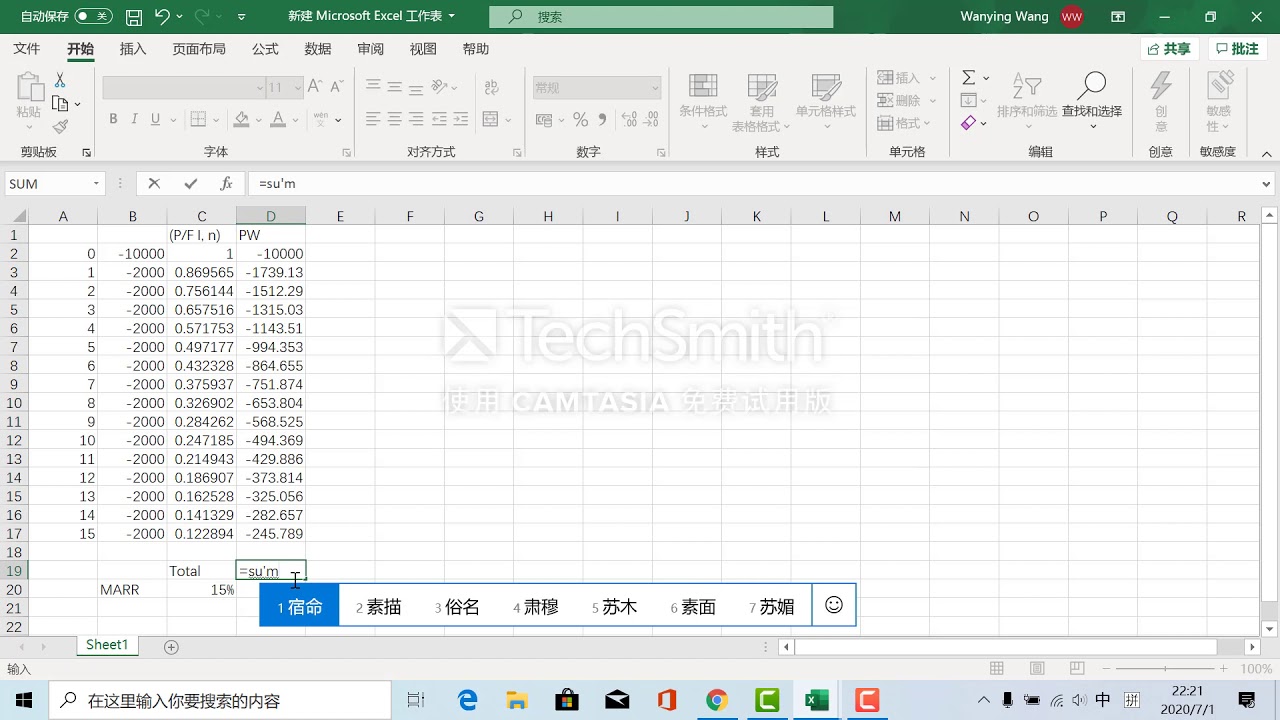The height and width of the screenshot is (720, 1280).
Task: Click the vertical scrollbar down arrow
Action: (1270, 629)
